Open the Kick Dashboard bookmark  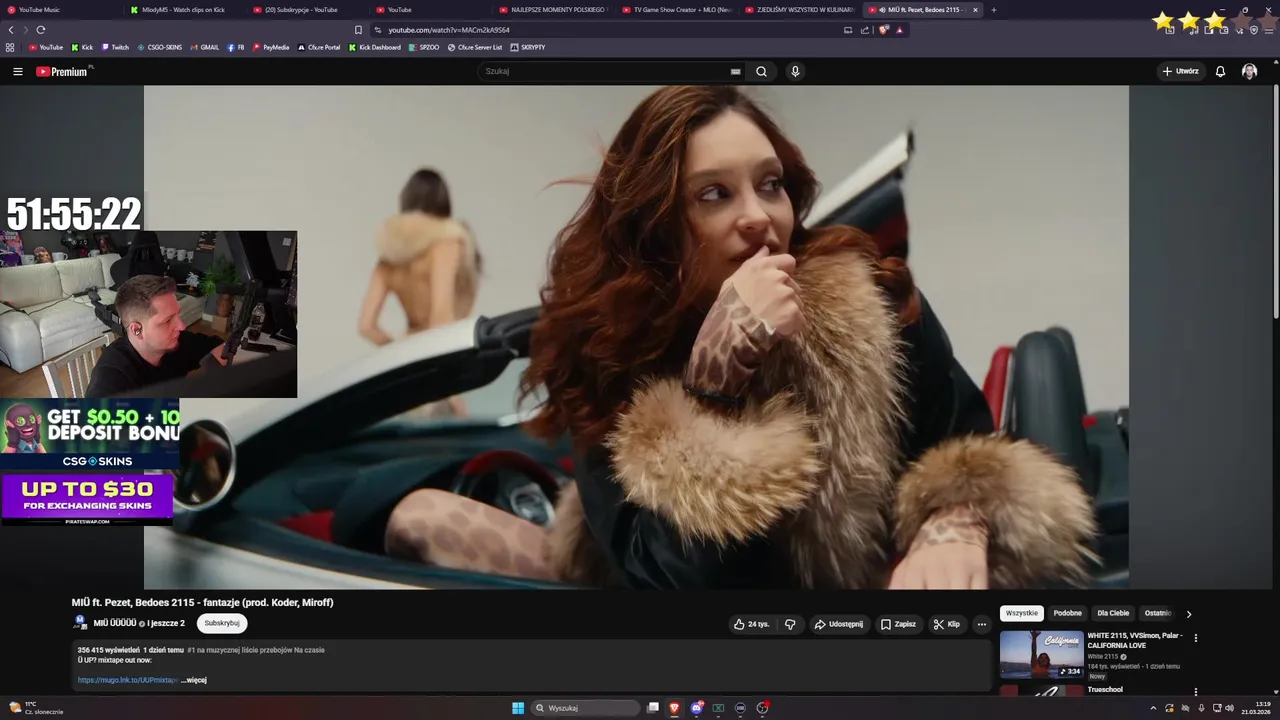point(375,47)
